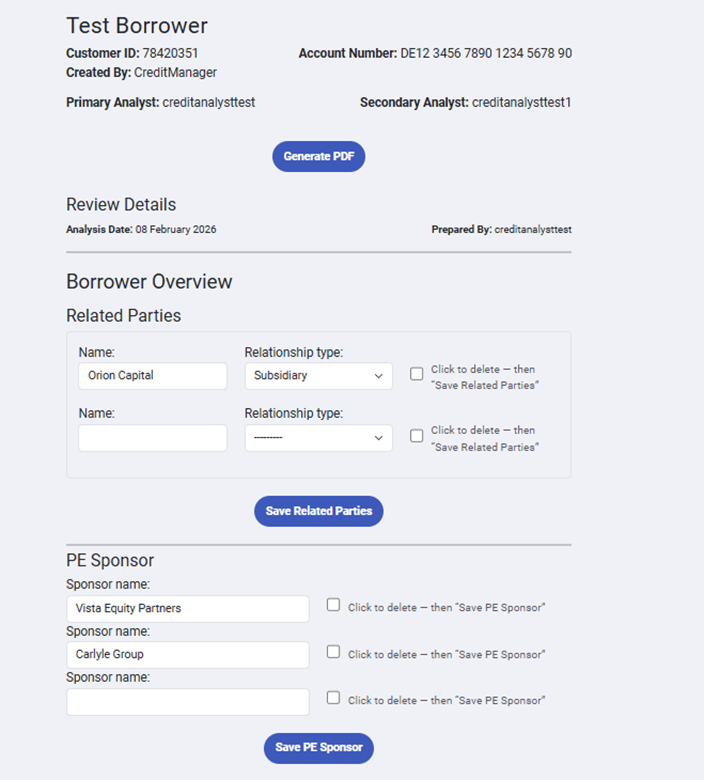Click the Review Details section heading
704x780 pixels.
(x=121, y=205)
